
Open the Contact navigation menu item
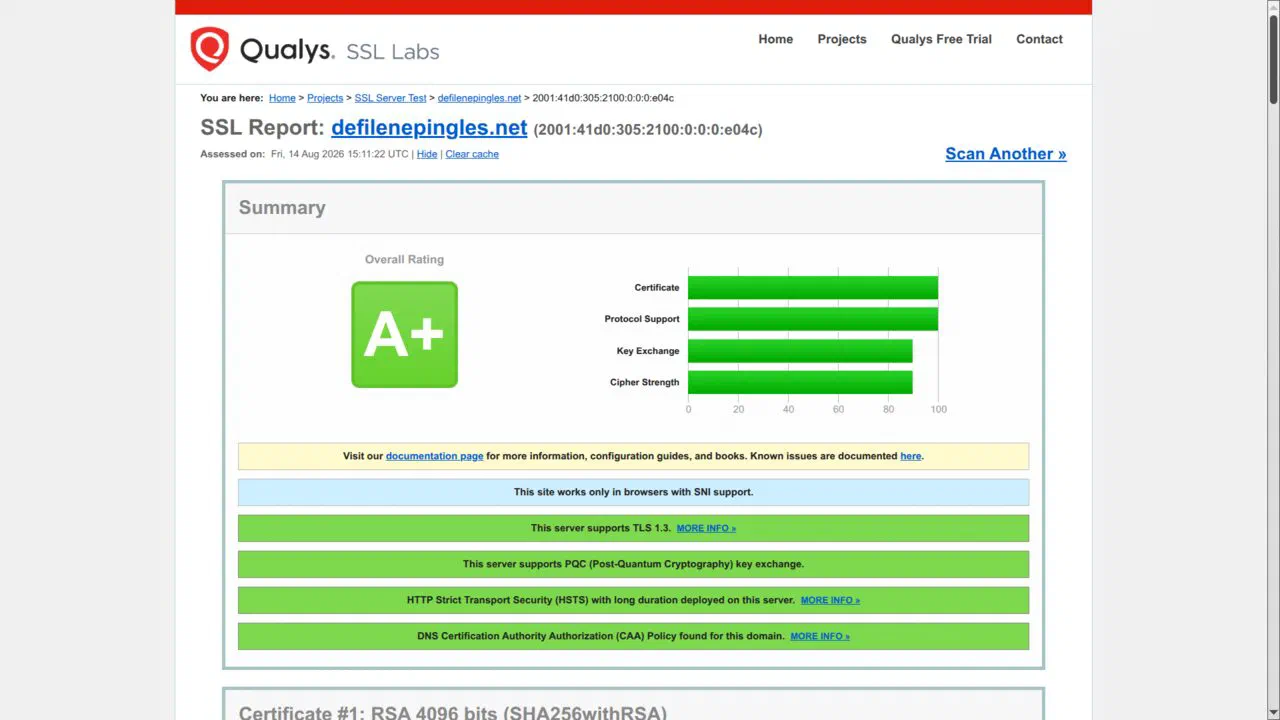1039,39
